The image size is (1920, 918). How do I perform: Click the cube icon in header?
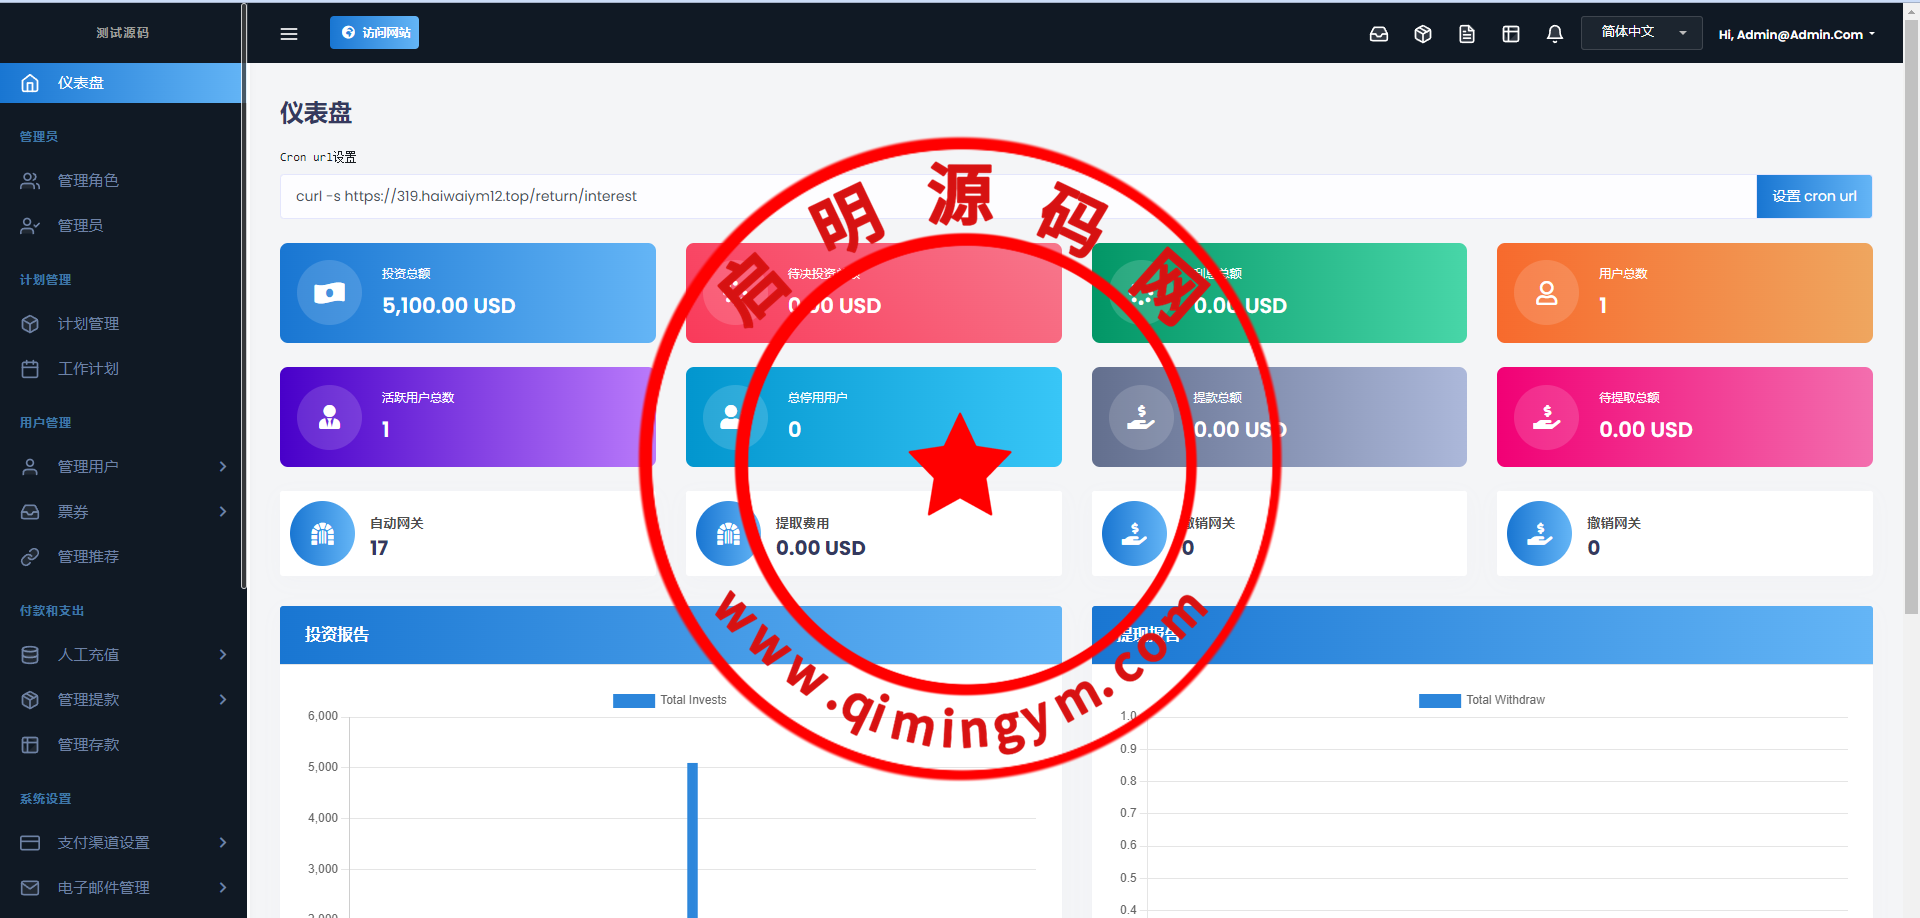click(1422, 34)
